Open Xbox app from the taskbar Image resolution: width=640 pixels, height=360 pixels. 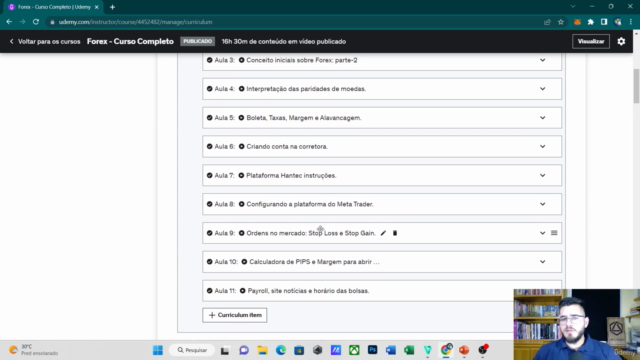pos(354,350)
